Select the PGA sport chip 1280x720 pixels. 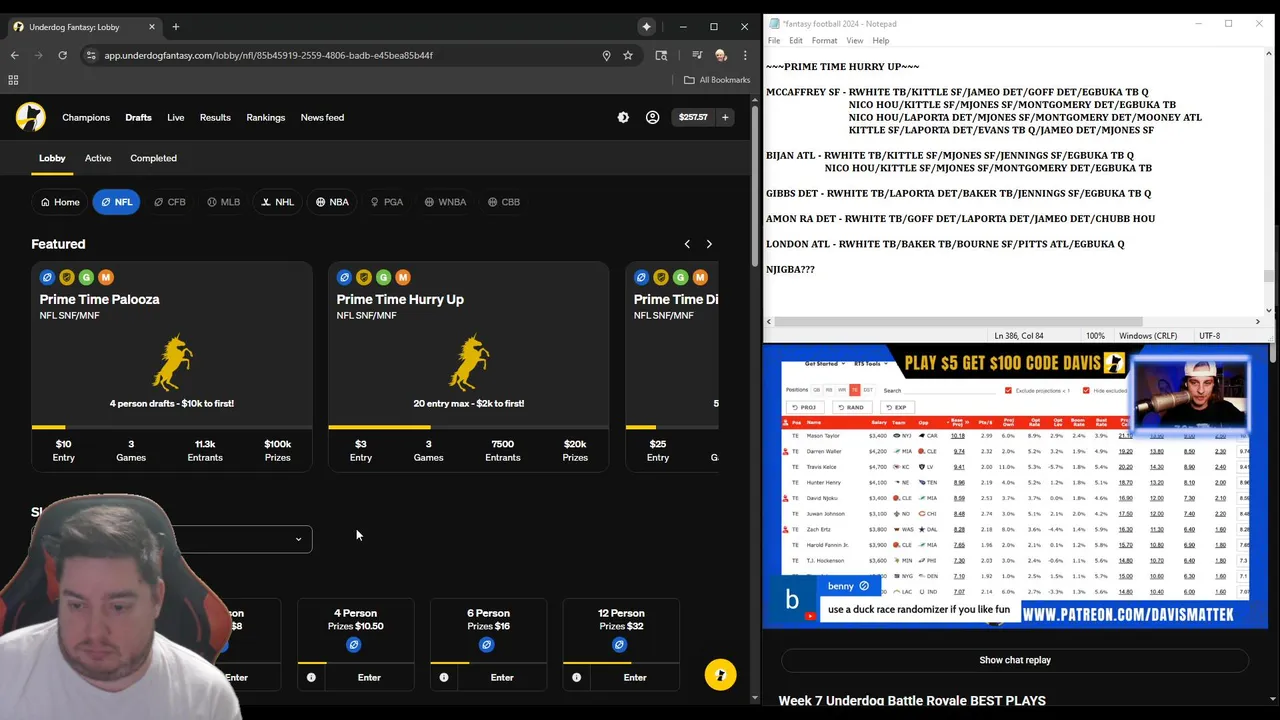click(x=386, y=202)
